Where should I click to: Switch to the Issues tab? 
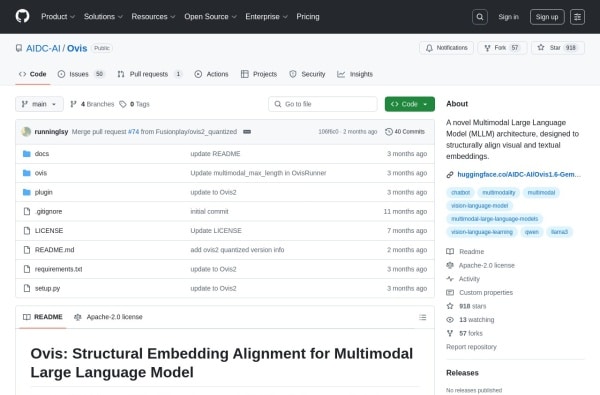point(81,74)
